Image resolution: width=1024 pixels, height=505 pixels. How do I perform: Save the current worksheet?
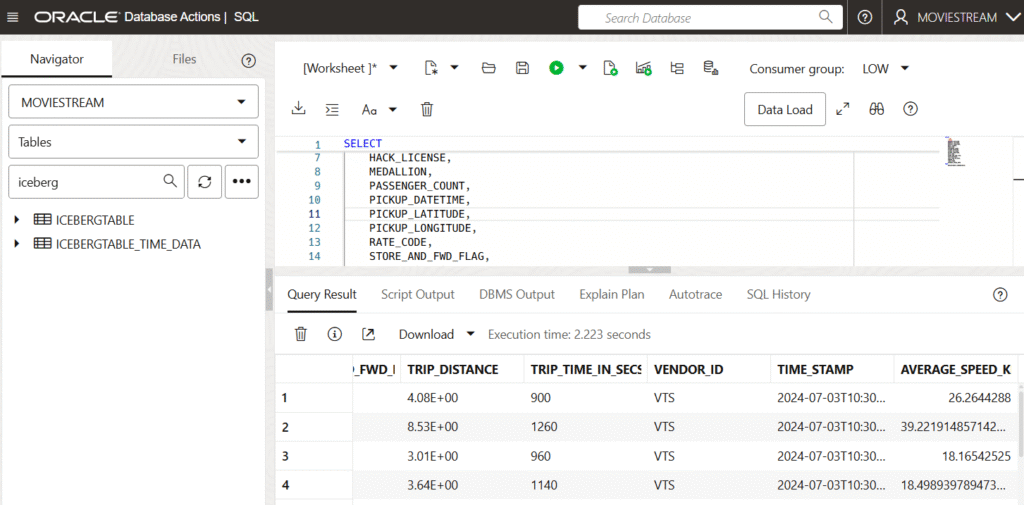tap(522, 68)
